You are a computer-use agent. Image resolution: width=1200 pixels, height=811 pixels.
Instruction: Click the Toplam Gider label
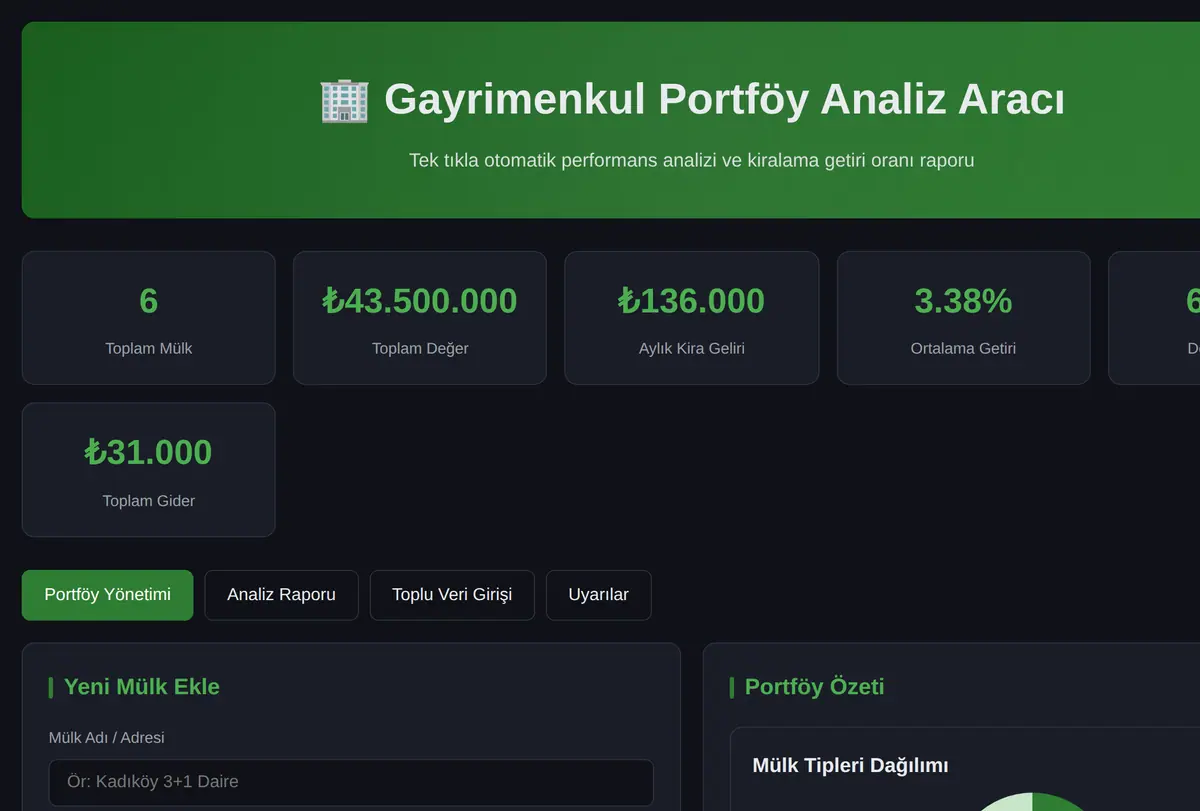coord(148,501)
